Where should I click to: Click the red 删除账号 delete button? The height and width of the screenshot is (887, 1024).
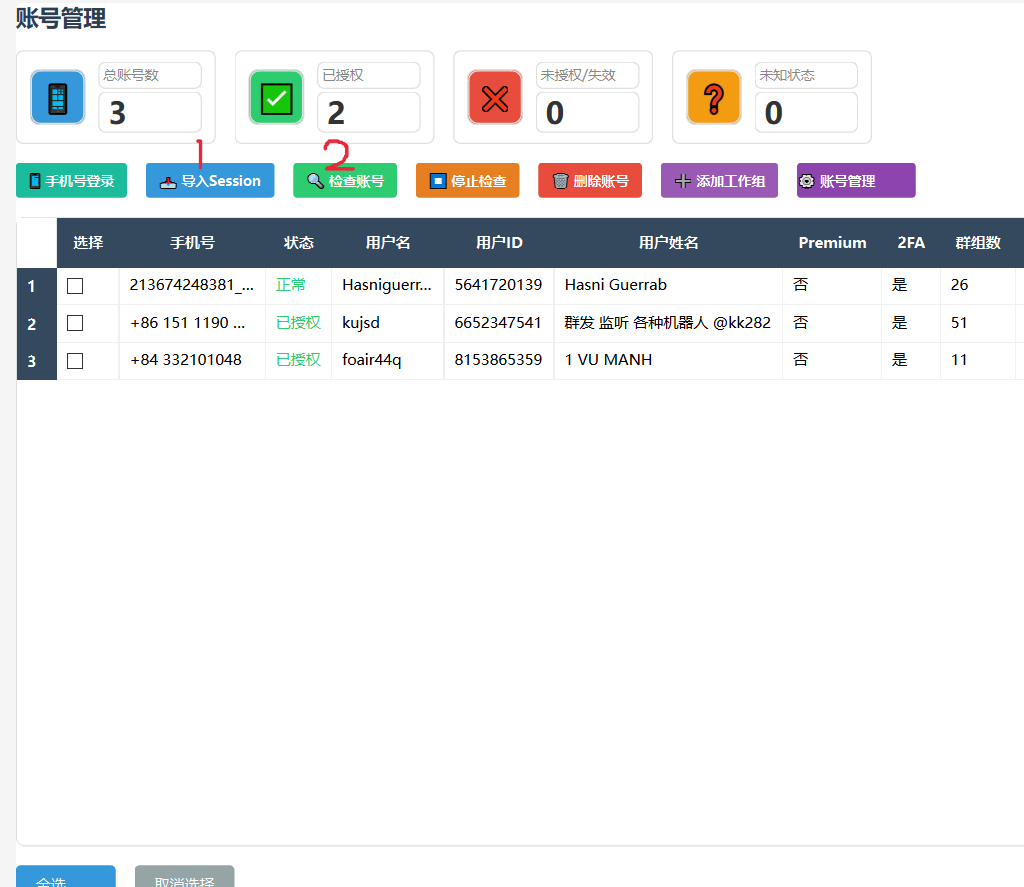[590, 181]
